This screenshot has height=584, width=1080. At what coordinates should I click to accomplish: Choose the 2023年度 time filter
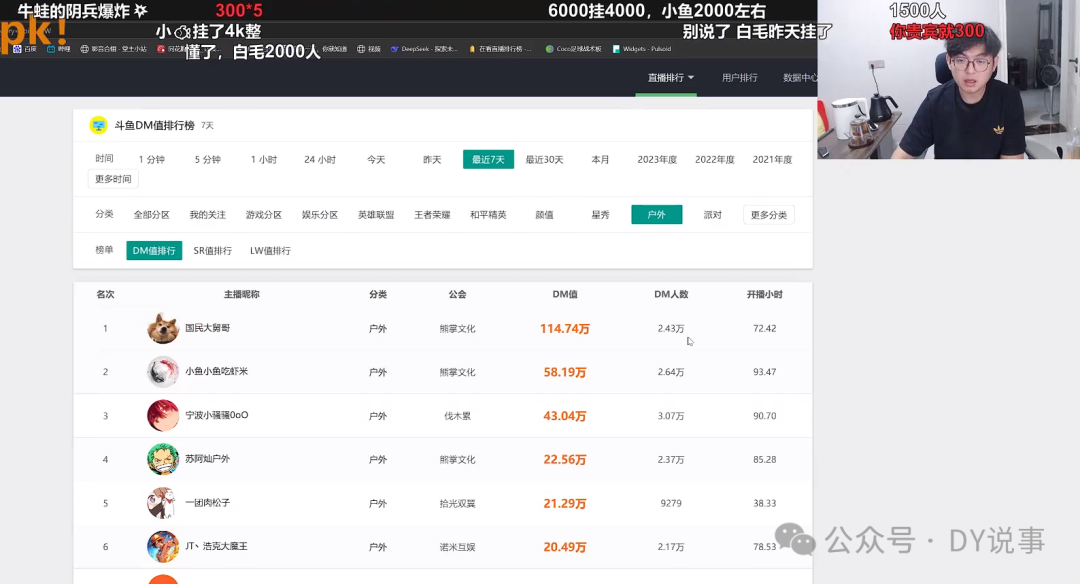(x=657, y=160)
